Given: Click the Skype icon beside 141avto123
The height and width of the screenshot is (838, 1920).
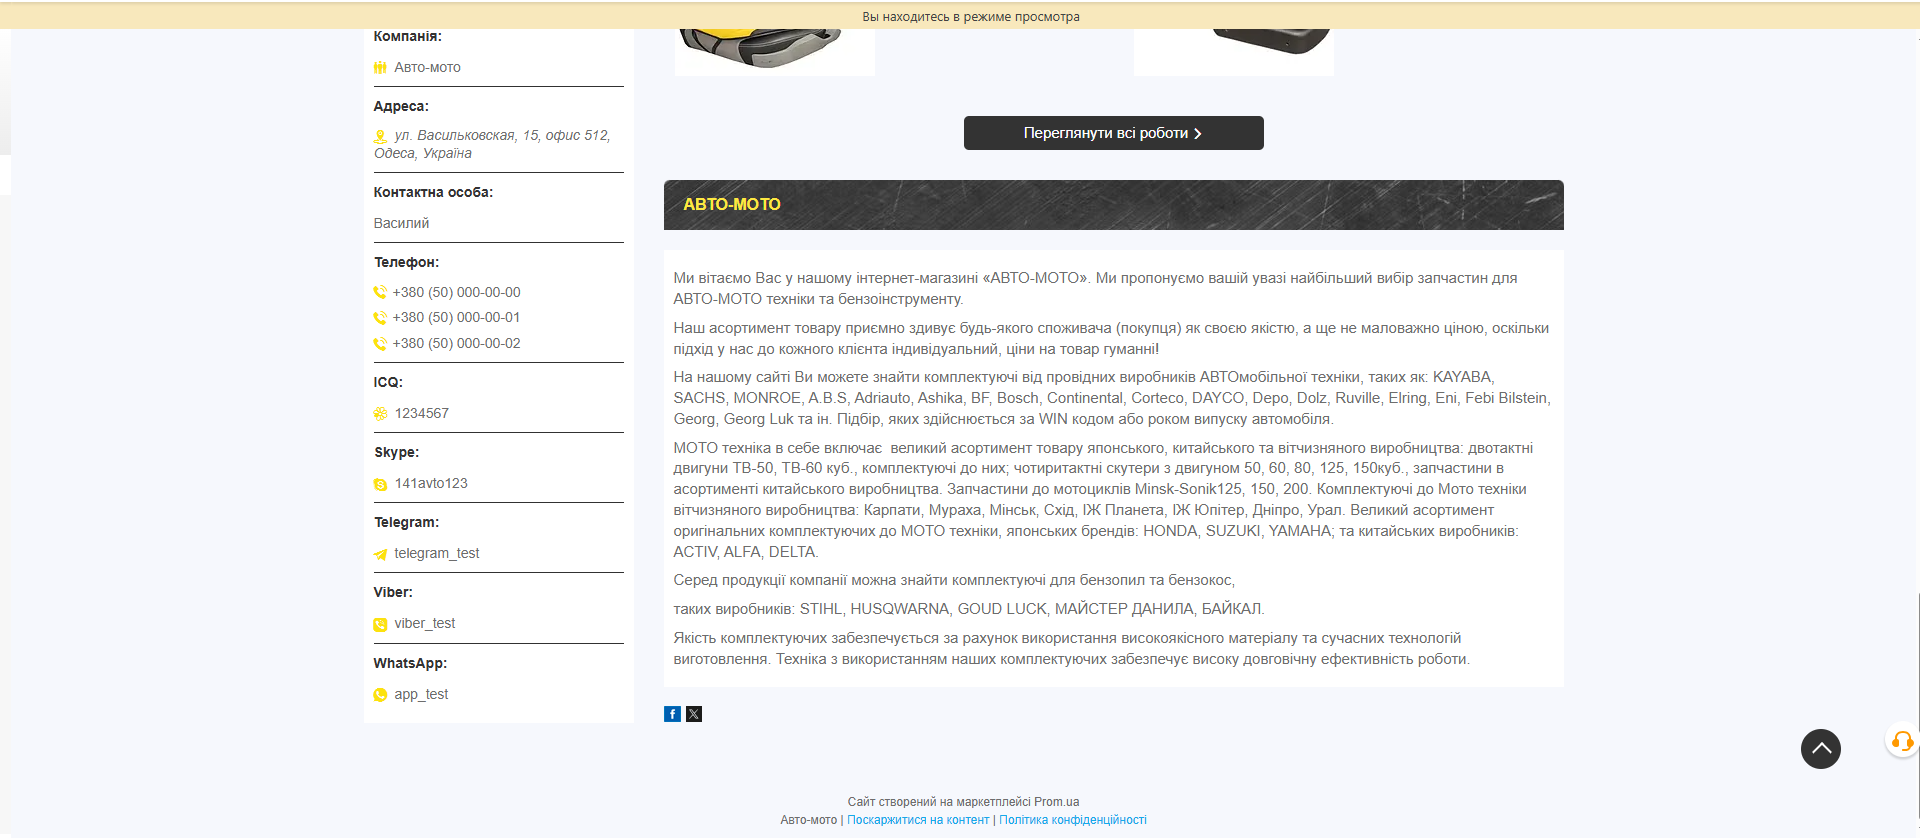Looking at the screenshot, I should 380,484.
